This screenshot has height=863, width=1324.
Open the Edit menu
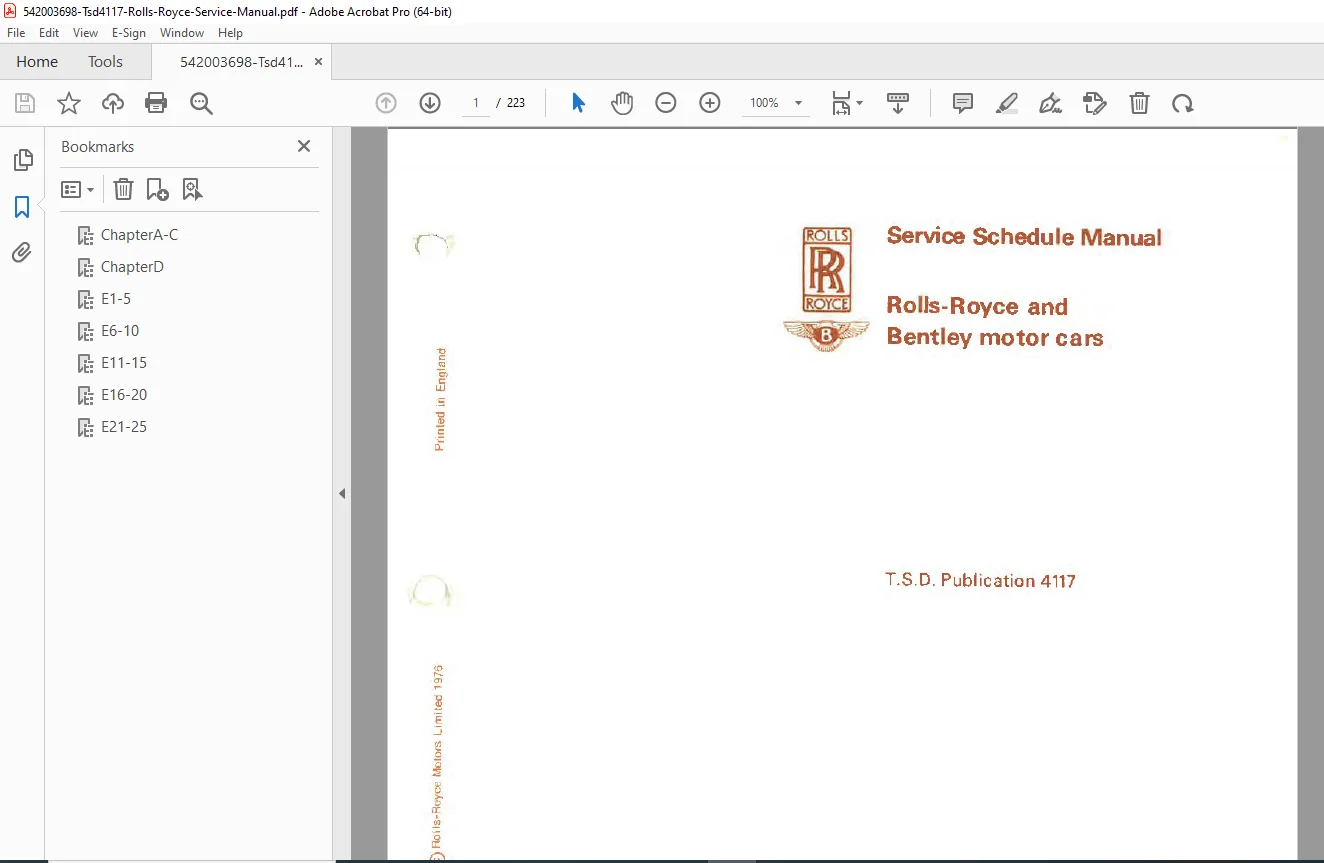click(x=49, y=33)
